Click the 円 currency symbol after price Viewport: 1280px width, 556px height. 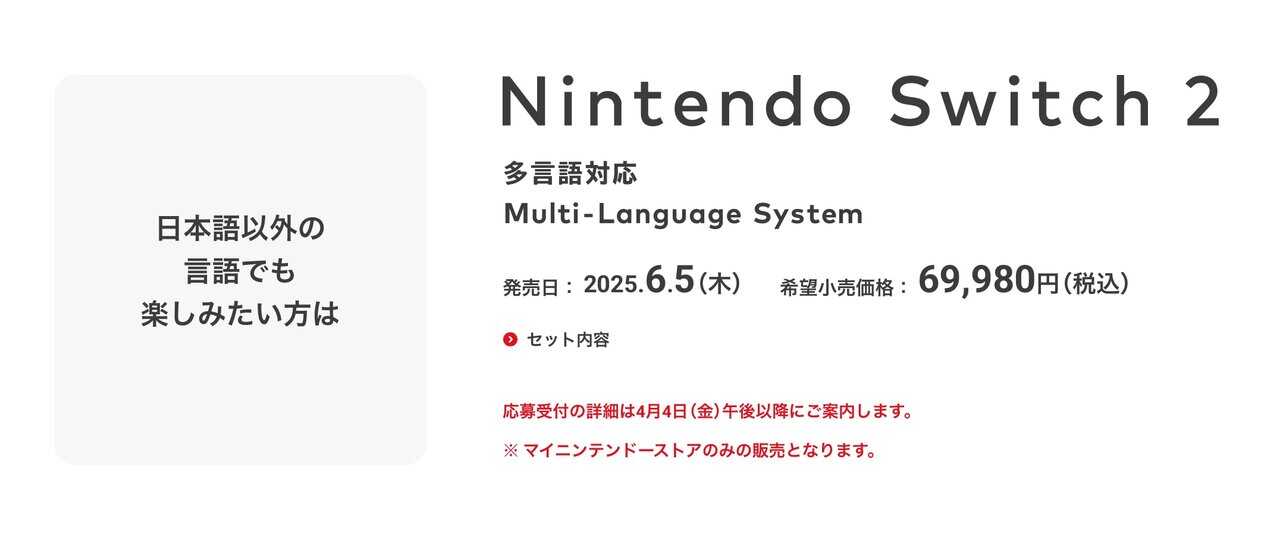pyautogui.click(x=1047, y=284)
